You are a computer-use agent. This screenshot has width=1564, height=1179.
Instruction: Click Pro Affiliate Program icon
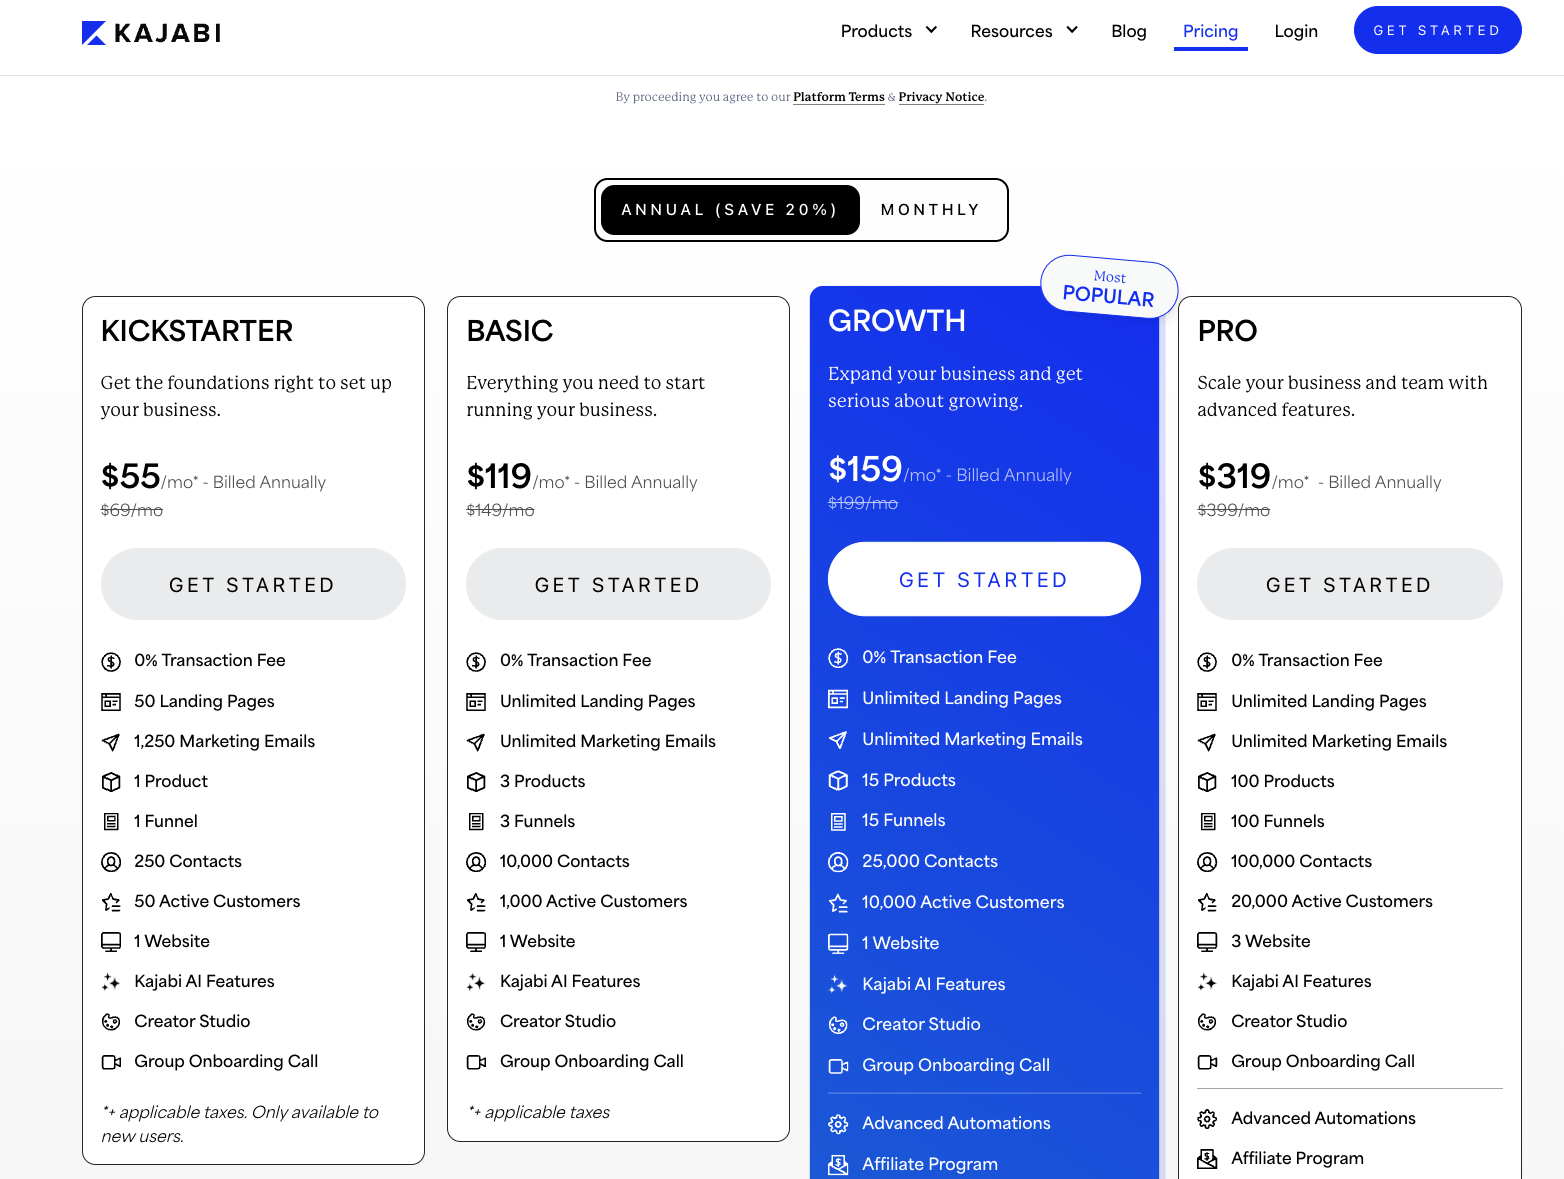coord(1207,1159)
